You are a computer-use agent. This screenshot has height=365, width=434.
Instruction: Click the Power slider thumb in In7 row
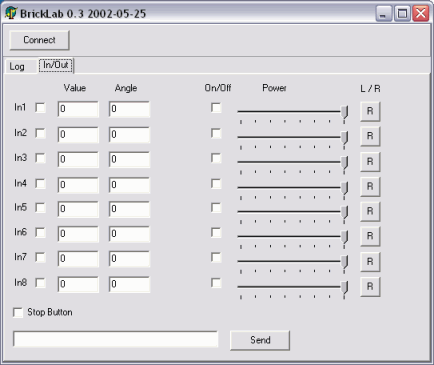[344, 262]
